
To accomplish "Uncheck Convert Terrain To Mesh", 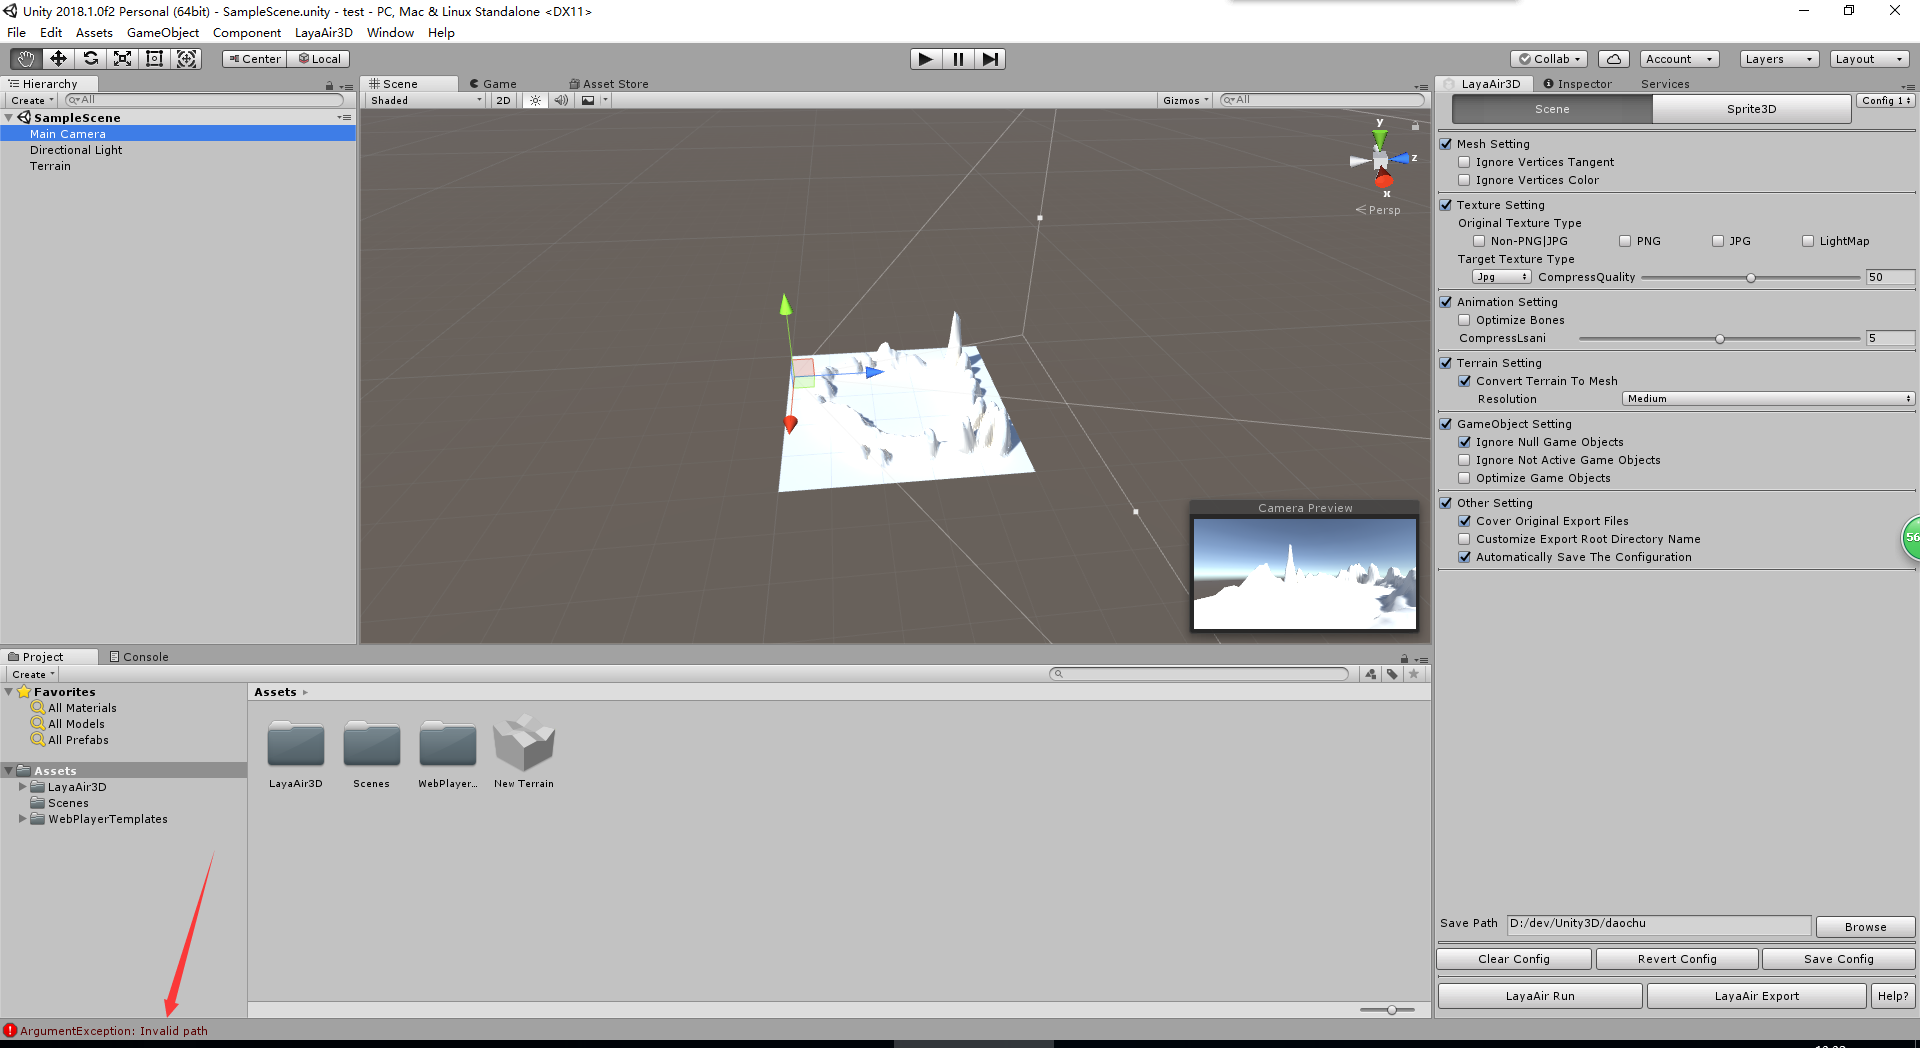I will click(x=1464, y=381).
